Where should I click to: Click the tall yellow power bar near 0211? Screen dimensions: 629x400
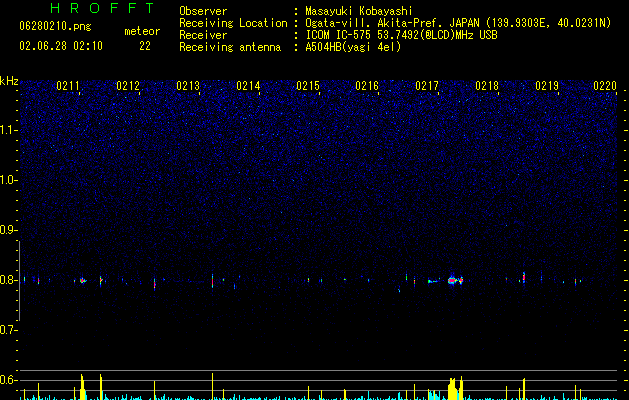click(83, 387)
